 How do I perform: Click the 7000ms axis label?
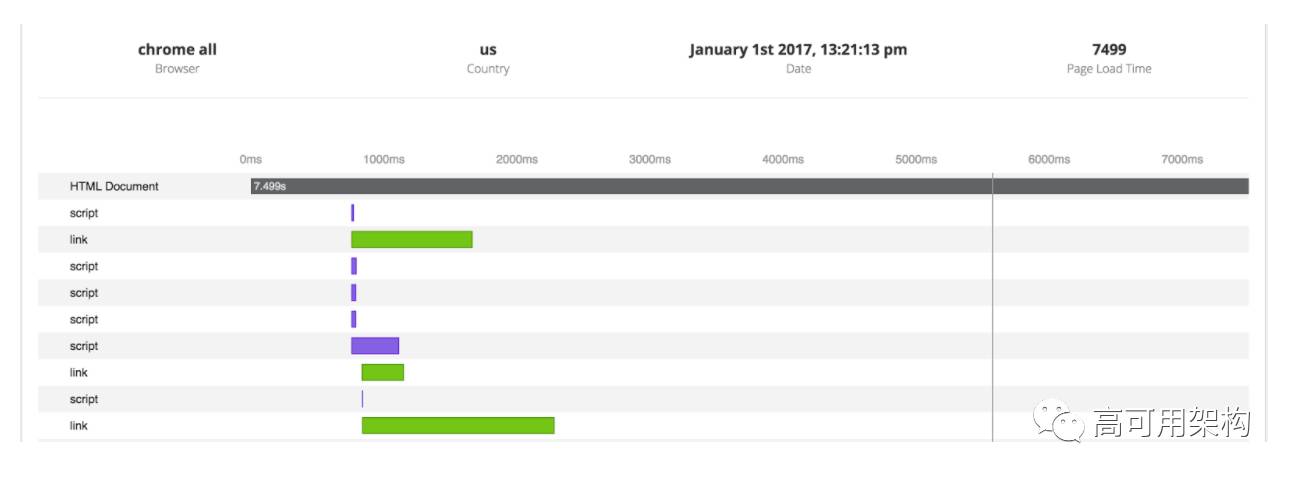click(1182, 159)
